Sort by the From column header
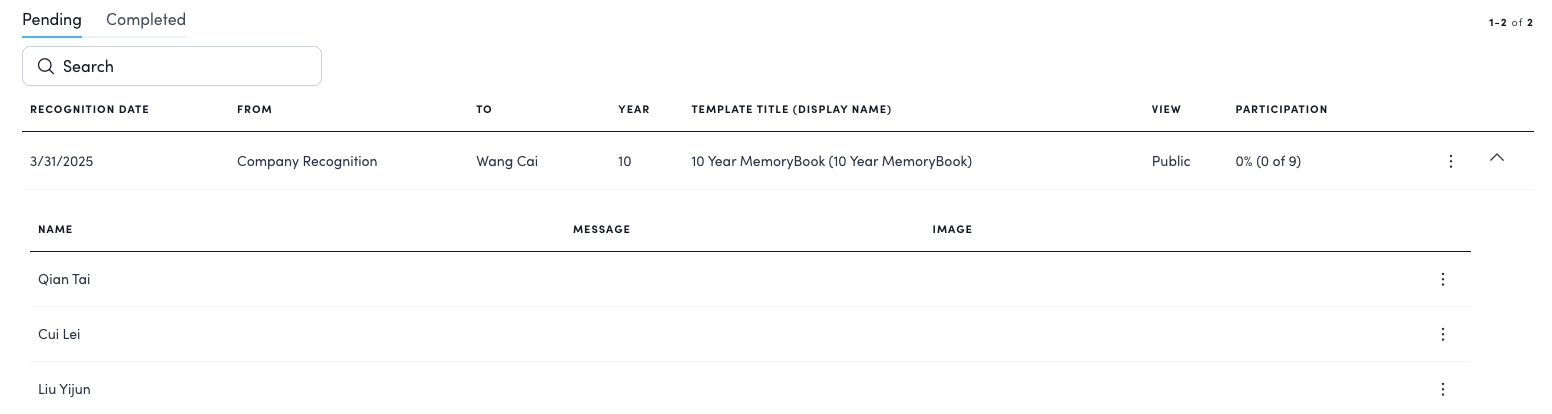The image size is (1552, 414). click(x=254, y=110)
